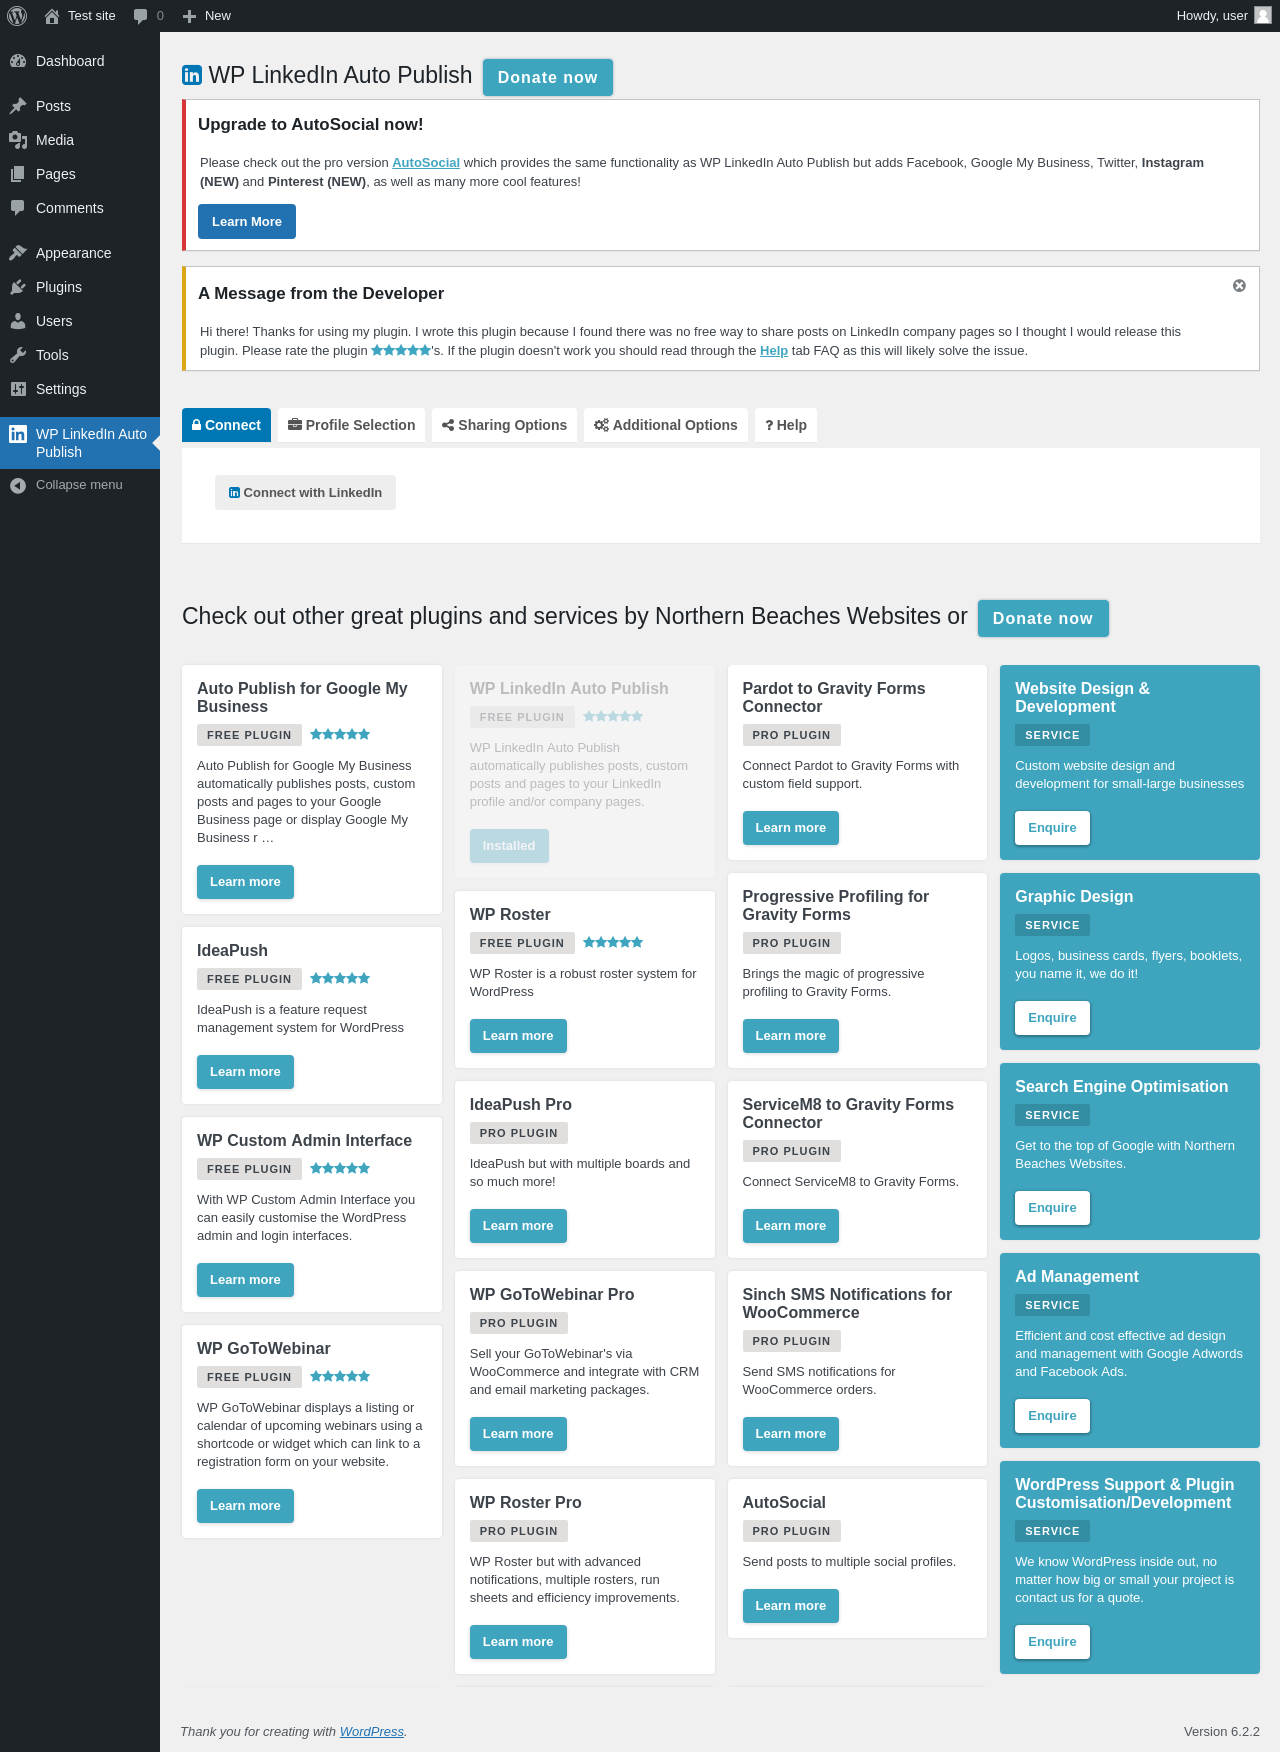The height and width of the screenshot is (1752, 1280).
Task: Click Learn more on IdeaPush Pro card
Action: coord(518,1226)
